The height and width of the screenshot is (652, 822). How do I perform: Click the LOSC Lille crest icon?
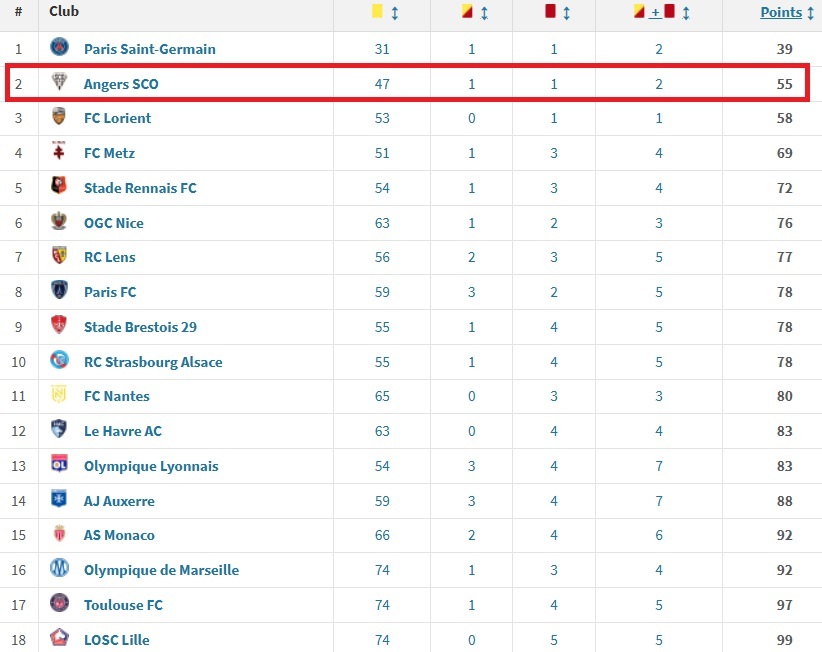point(59,637)
